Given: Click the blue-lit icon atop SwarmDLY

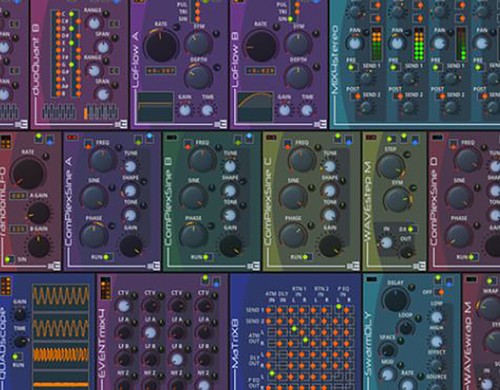Looking at the screenshot, I should point(449,282).
